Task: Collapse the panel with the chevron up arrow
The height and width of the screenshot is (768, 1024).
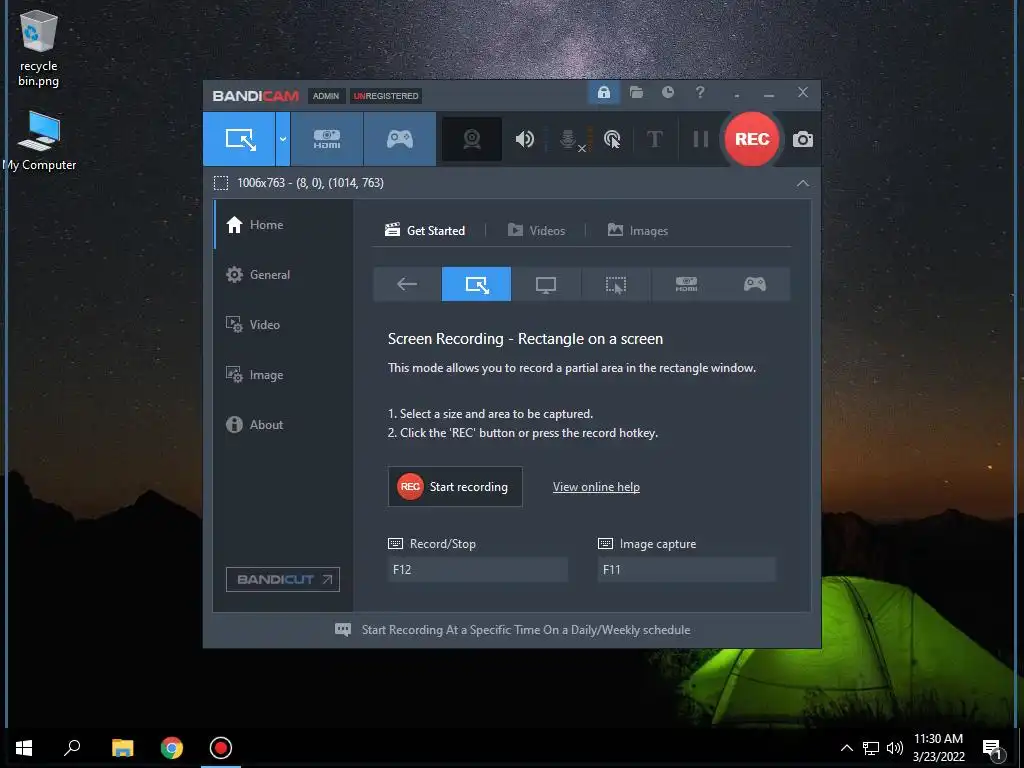Action: (x=803, y=184)
